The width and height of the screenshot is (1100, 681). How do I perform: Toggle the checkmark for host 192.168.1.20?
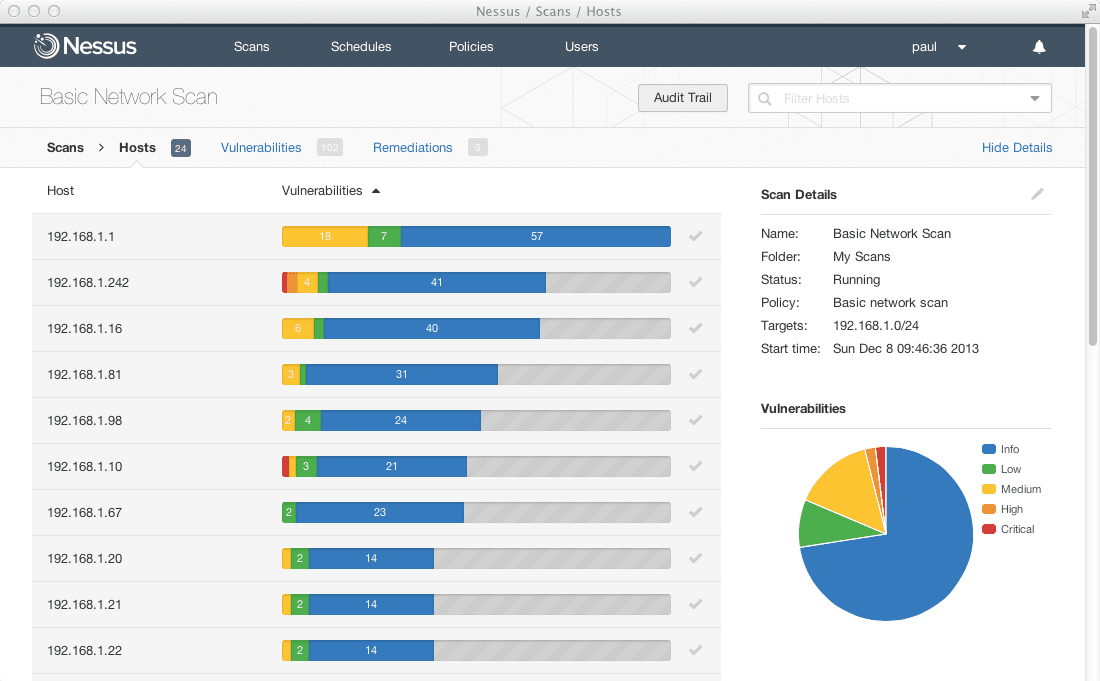tap(695, 558)
